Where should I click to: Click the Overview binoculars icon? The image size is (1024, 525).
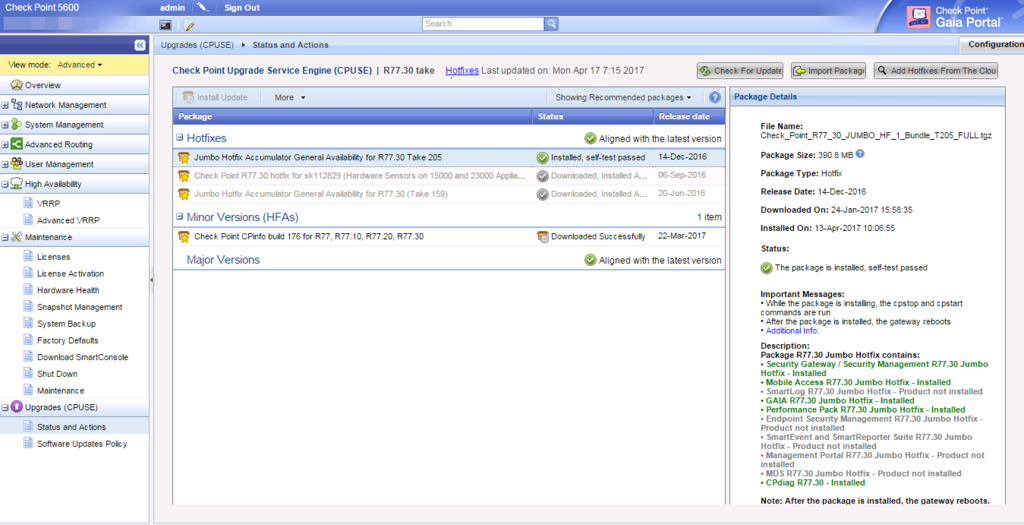16,85
